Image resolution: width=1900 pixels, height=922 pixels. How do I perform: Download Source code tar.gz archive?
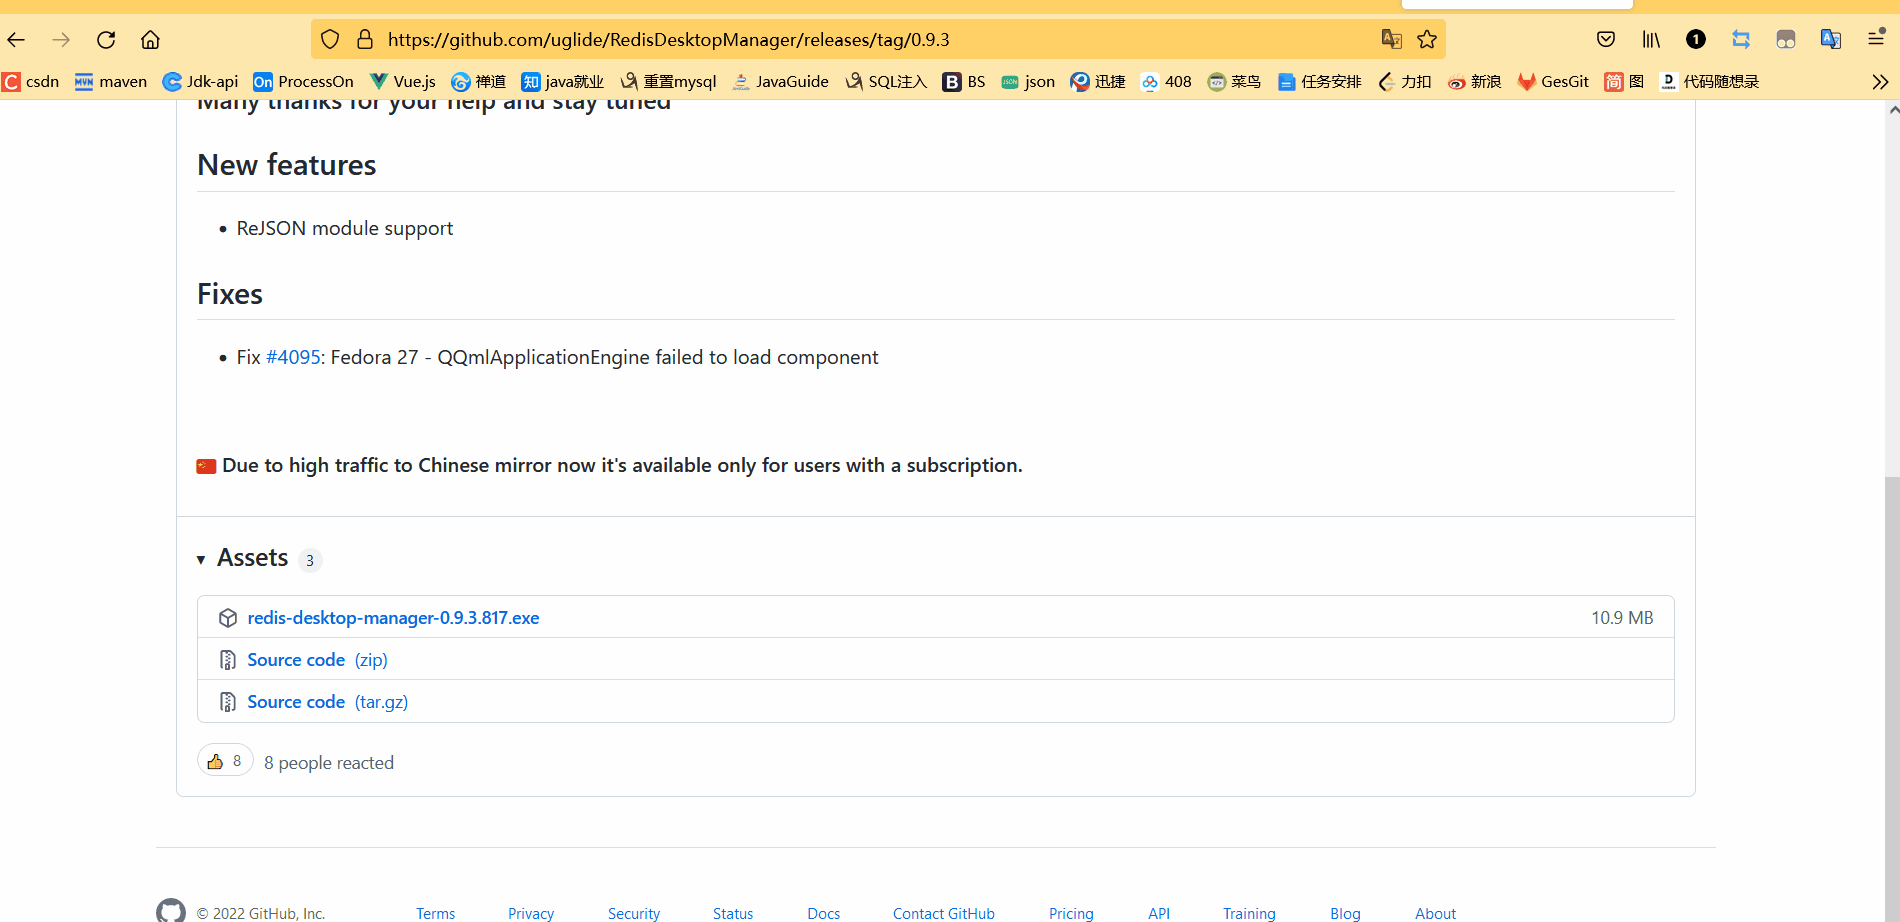(x=327, y=702)
